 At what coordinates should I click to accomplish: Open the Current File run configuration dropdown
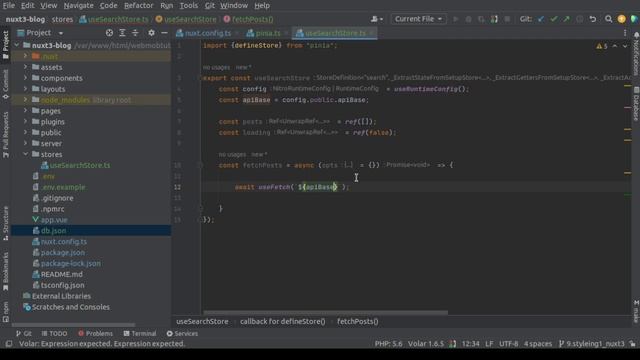coord(418,19)
